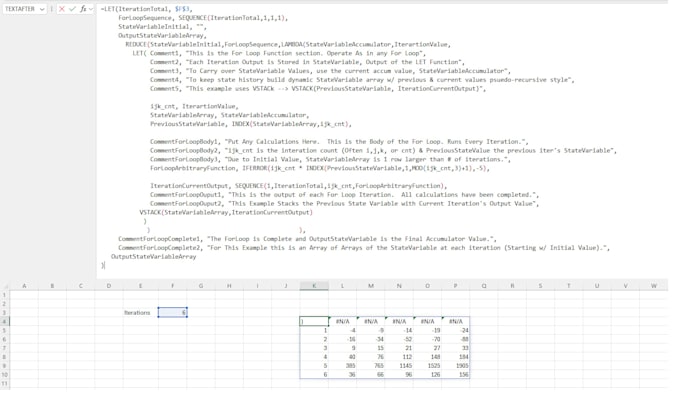Select the cell showing -16
The height and width of the screenshot is (397, 680).
pos(343,339)
